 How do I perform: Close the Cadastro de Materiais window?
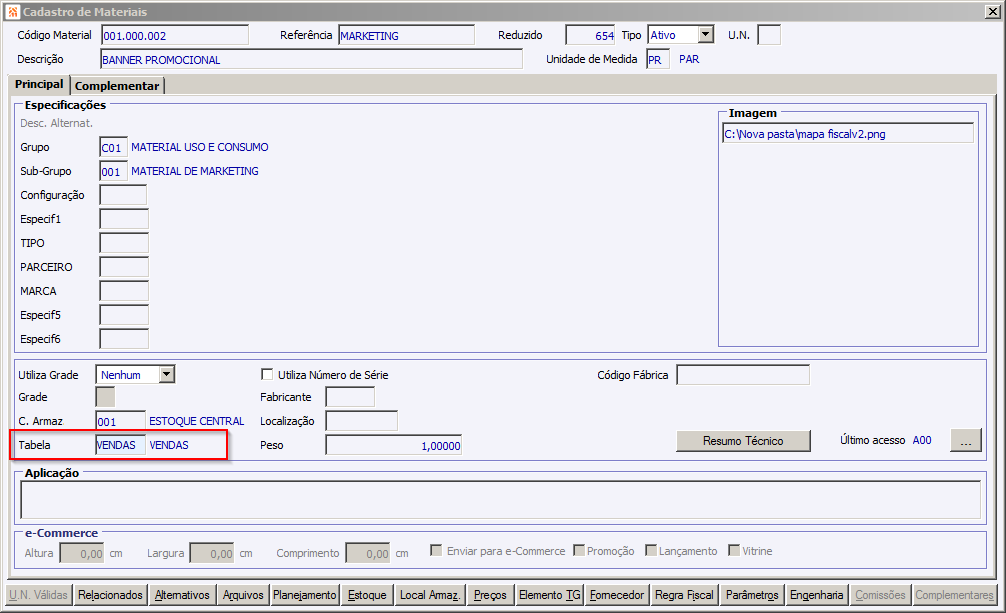992,12
